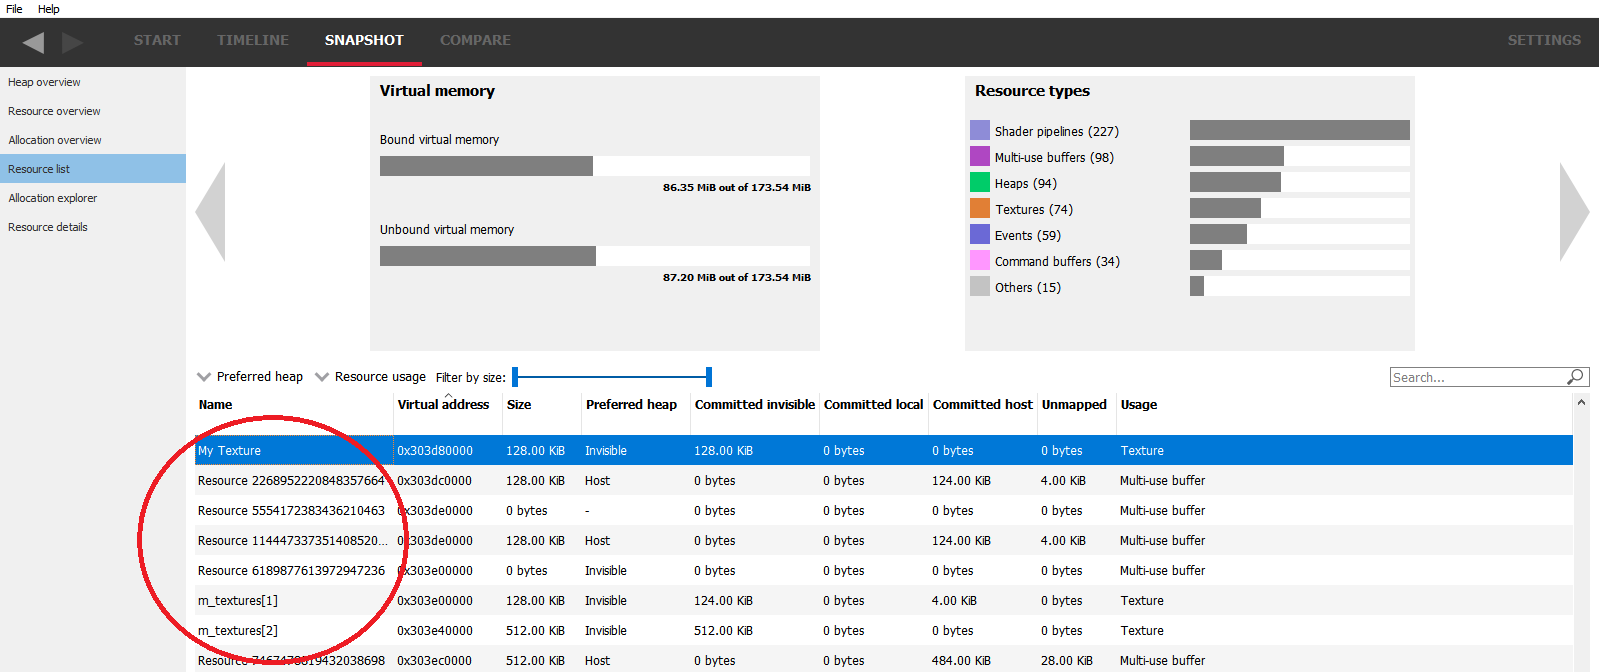Click the green Heaps legend swatch

coord(979,183)
